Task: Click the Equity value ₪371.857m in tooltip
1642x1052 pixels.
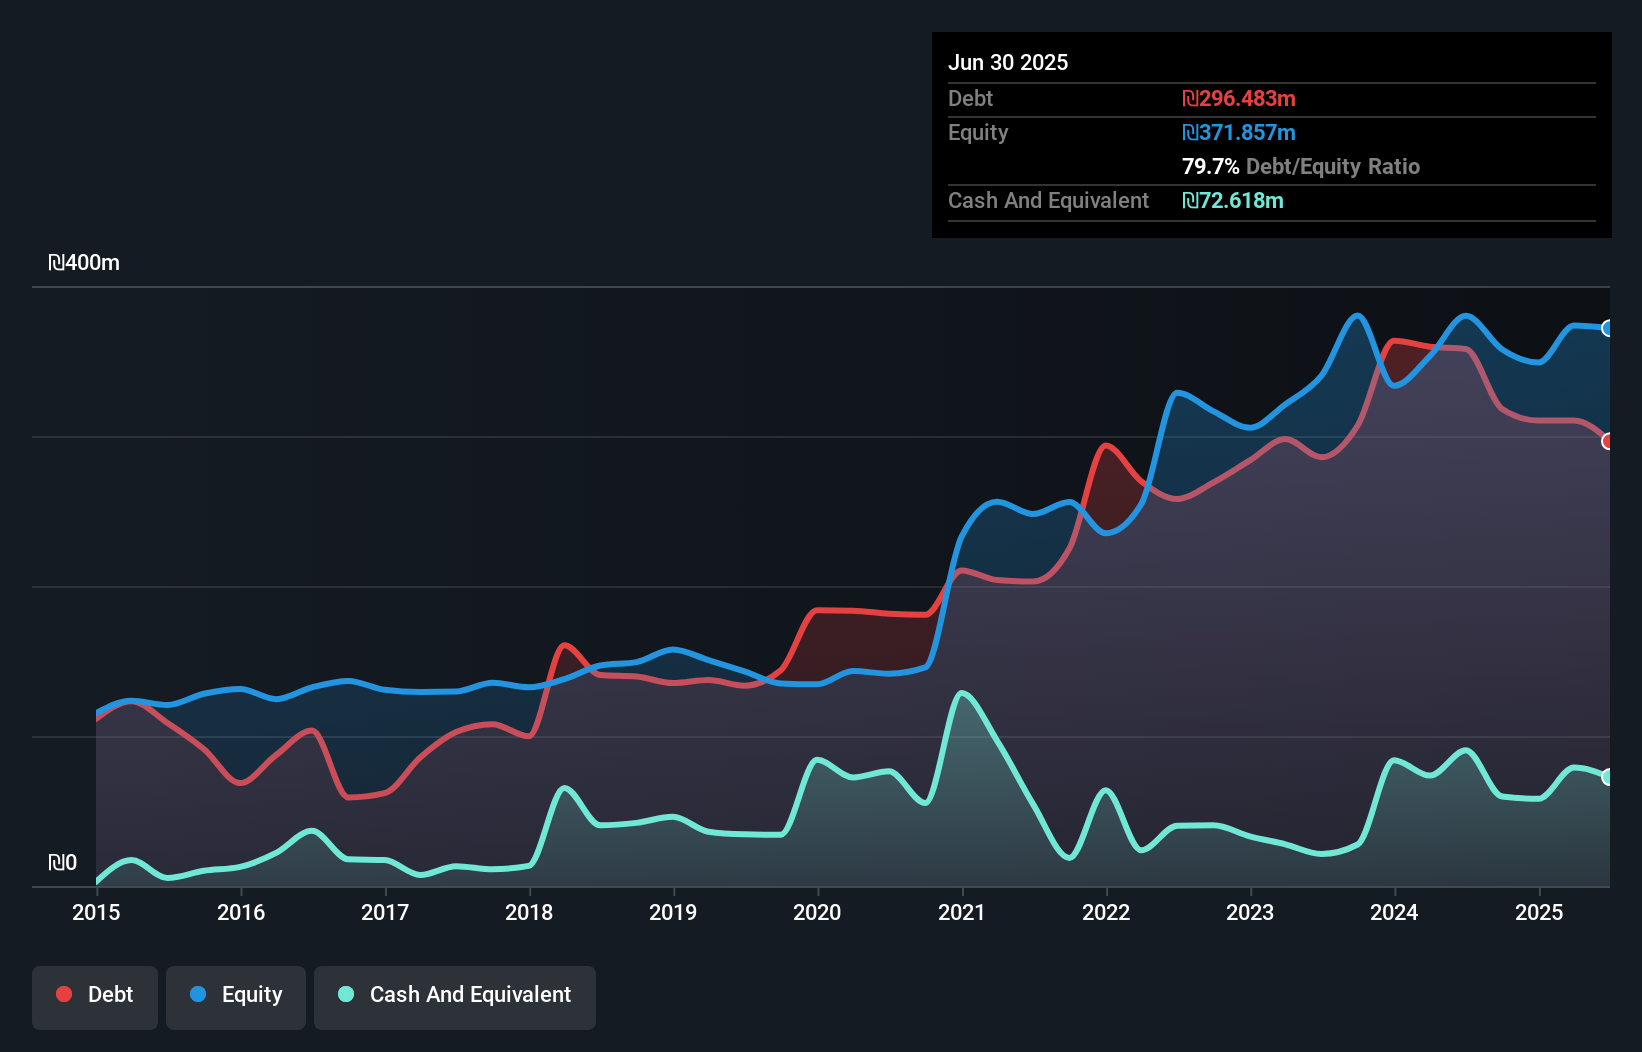Action: (x=1239, y=133)
